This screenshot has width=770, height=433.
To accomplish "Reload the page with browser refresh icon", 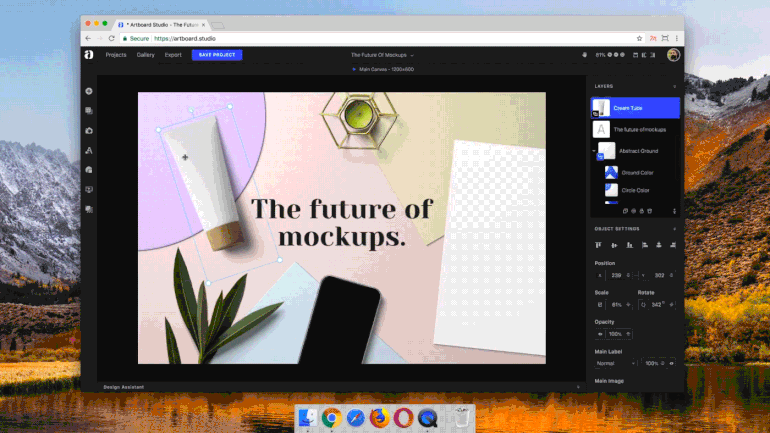I will click(111, 38).
